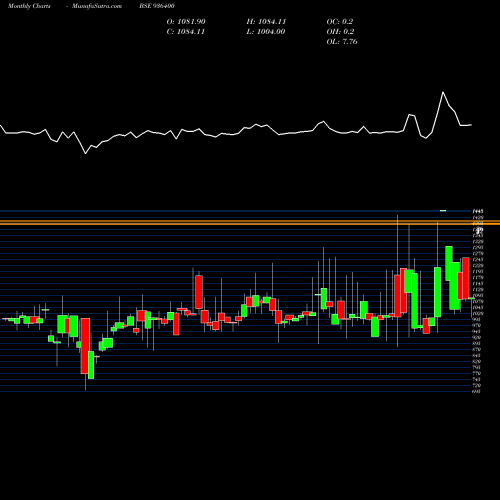The width and height of the screenshot is (500, 500).
Task: Select the high value 'H: 1084.11'
Action: tap(266, 22)
